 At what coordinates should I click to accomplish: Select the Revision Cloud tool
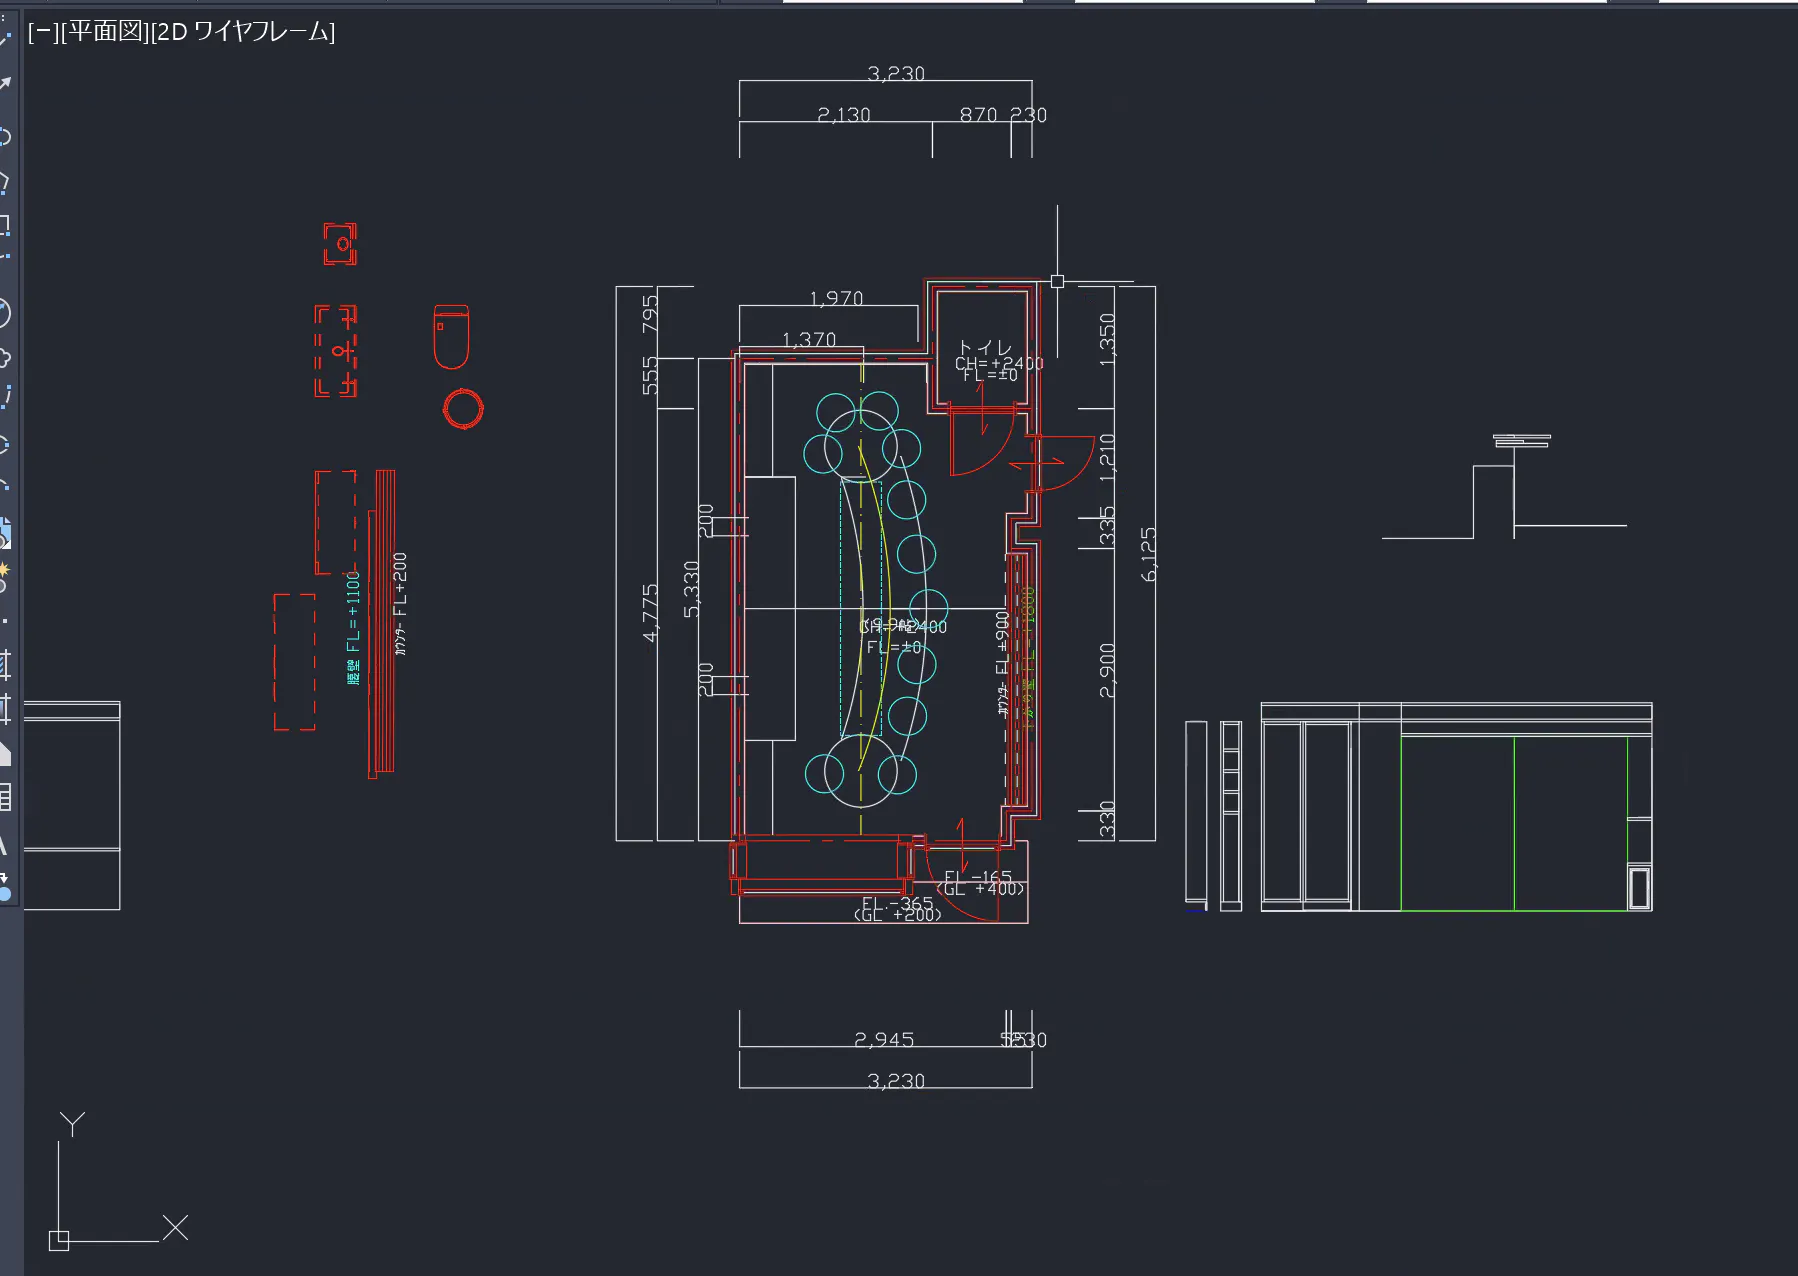[5, 357]
